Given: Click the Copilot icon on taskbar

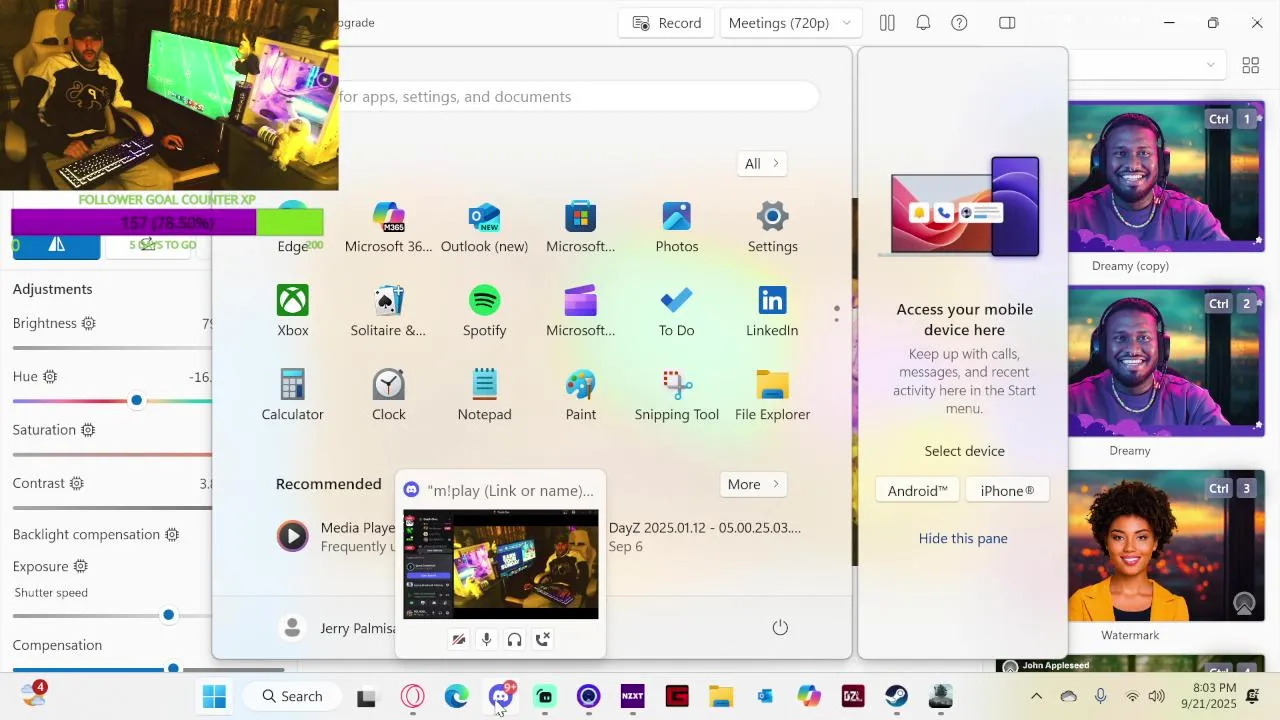Looking at the screenshot, I should tap(809, 696).
